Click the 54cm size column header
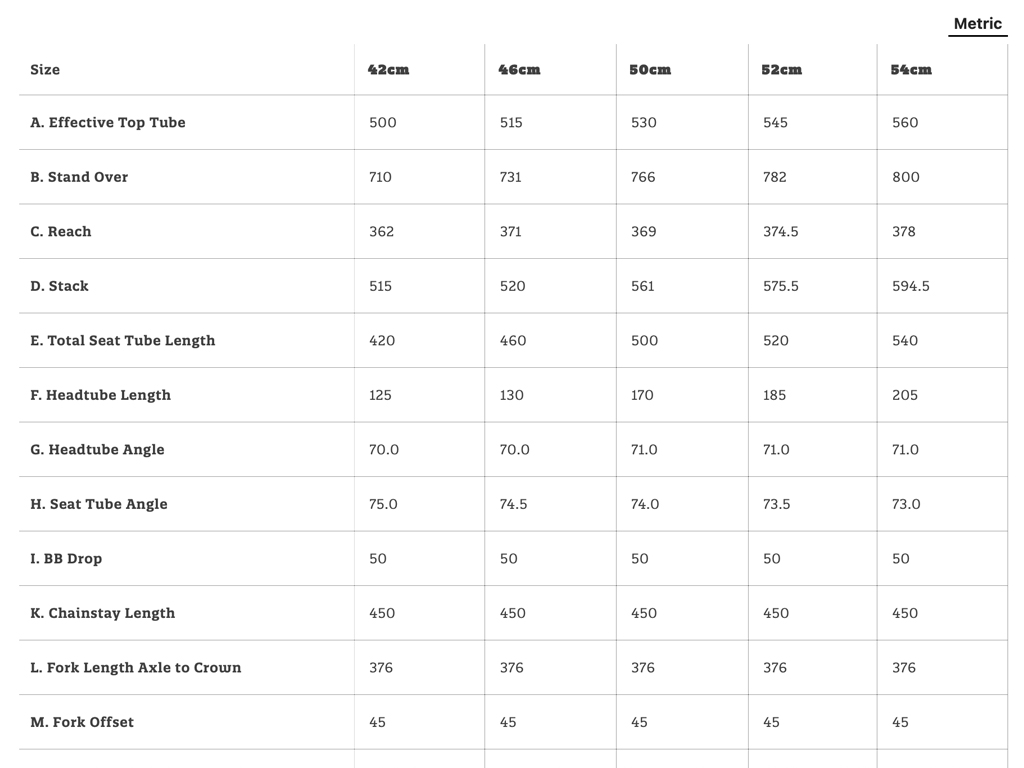The image size is (1024, 768). point(911,70)
